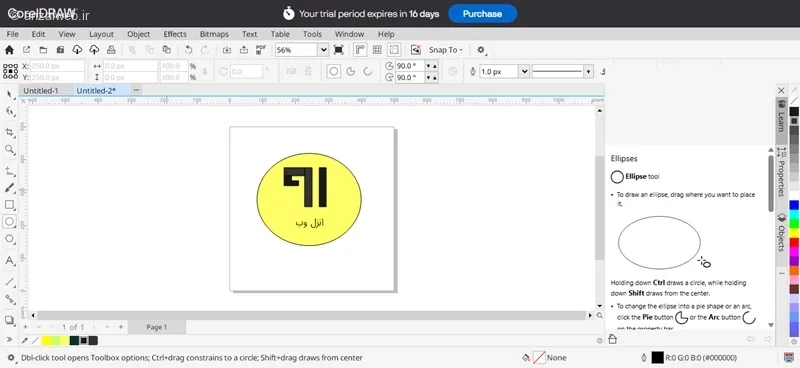Toggle Show Guidelines button
Image resolution: width=800 pixels, height=368 pixels.
click(394, 50)
